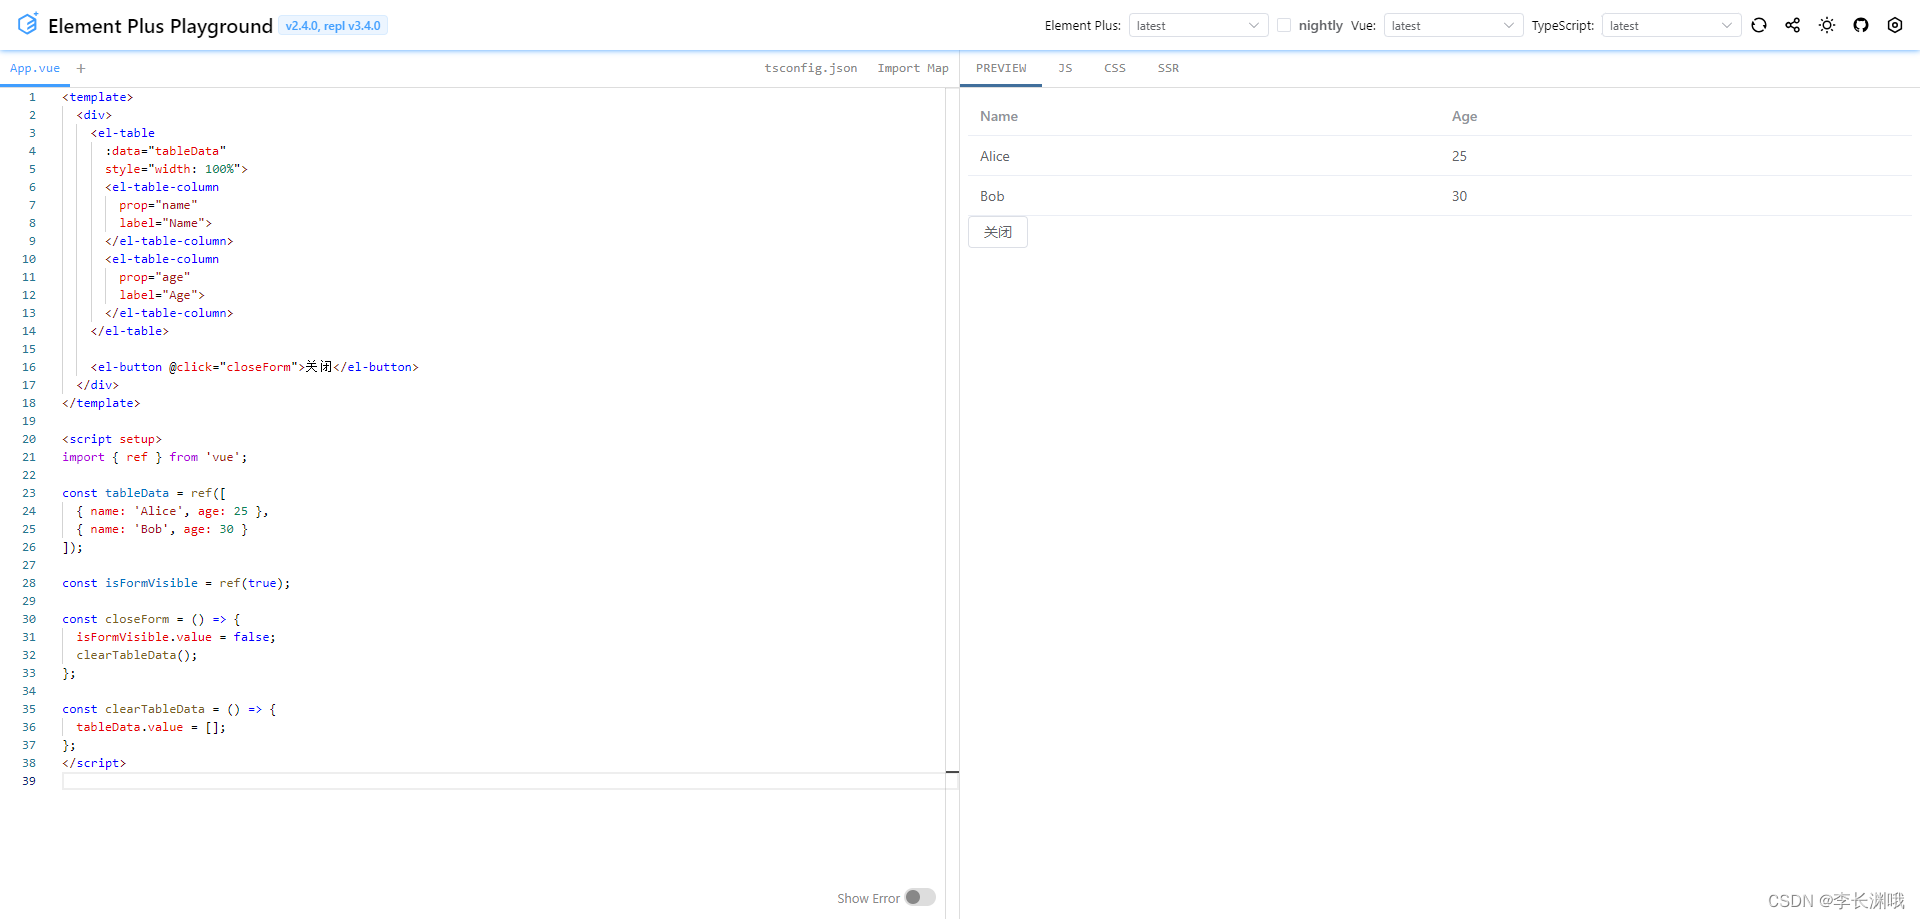Screen dimensions: 1920x919
Task: Click the v2.4.0 repl version badge
Action: tap(333, 26)
